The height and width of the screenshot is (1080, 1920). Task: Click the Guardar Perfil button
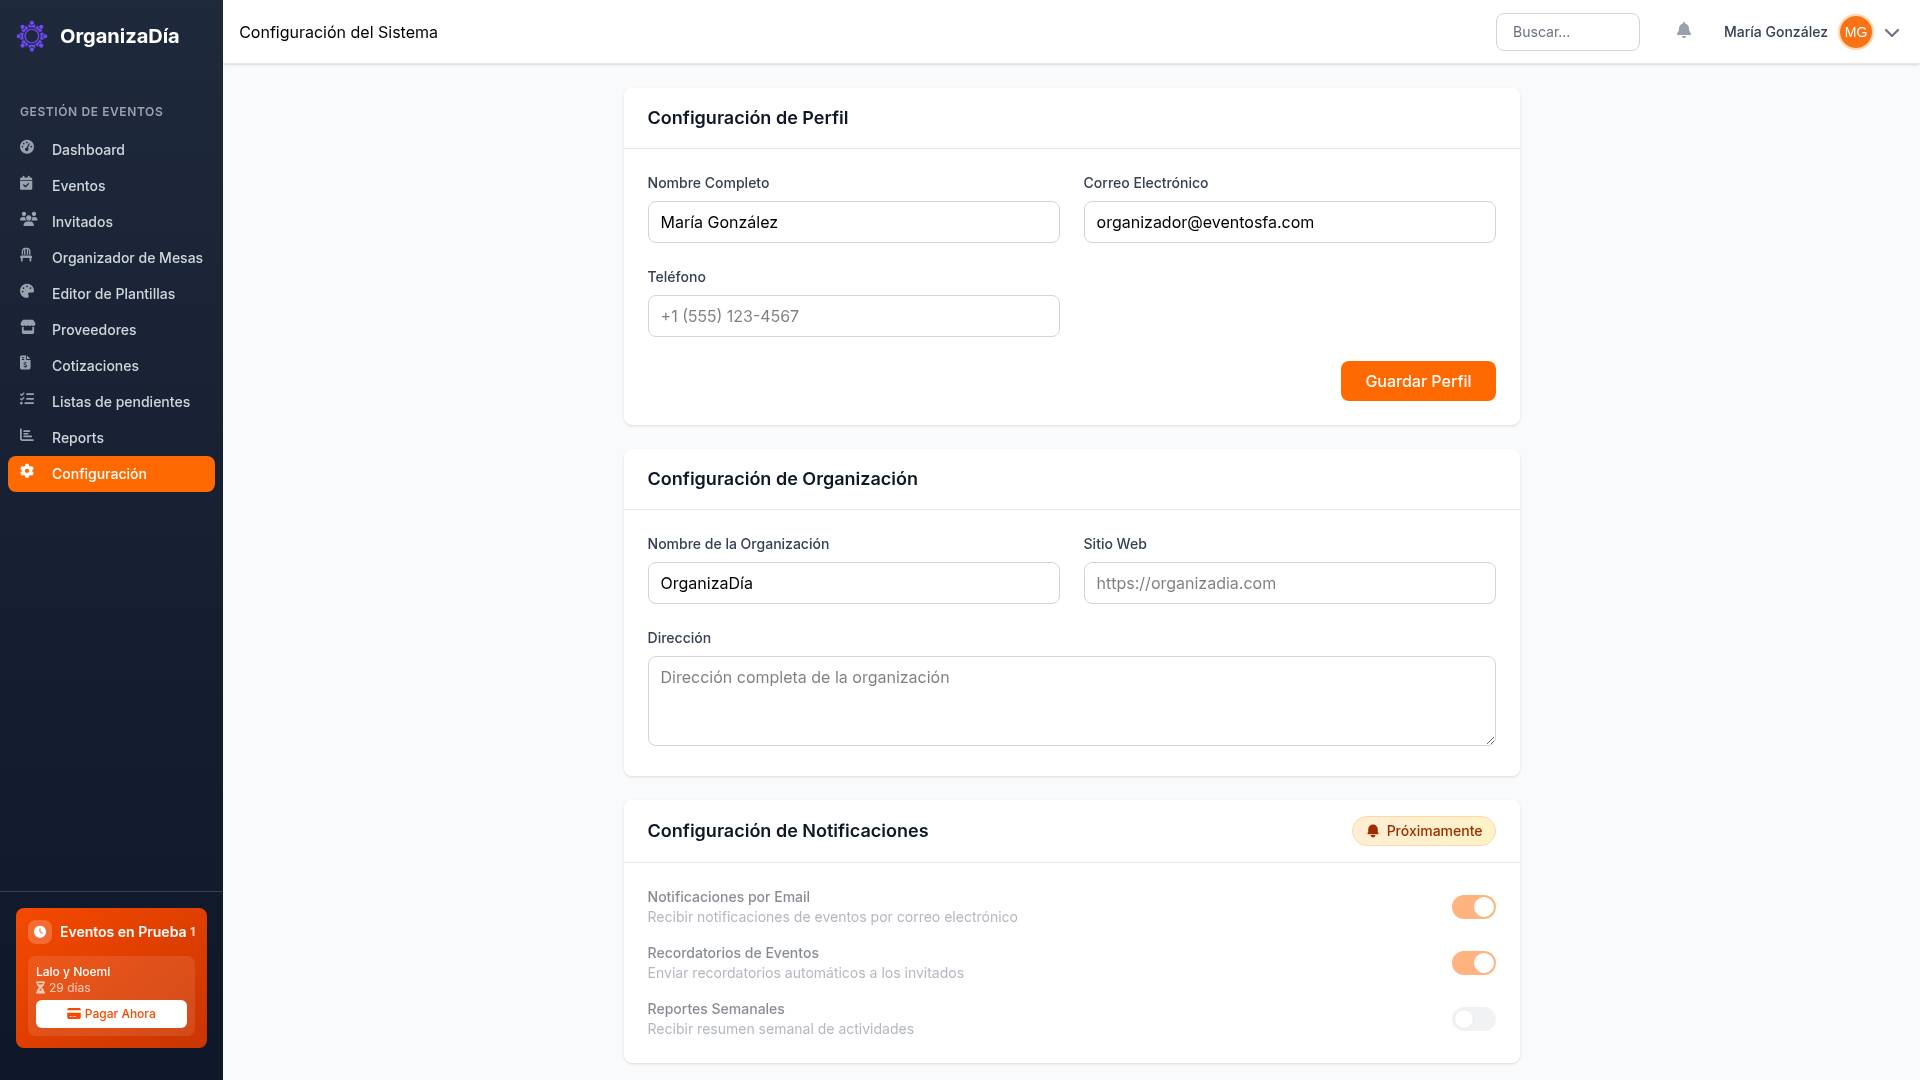coord(1418,381)
